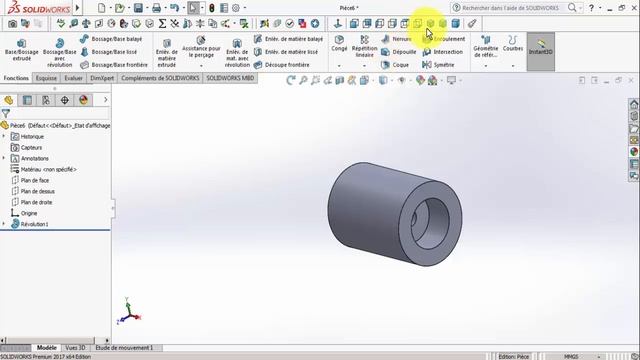Choose the Intersection tool
This screenshot has height=360, width=640.
click(442, 52)
